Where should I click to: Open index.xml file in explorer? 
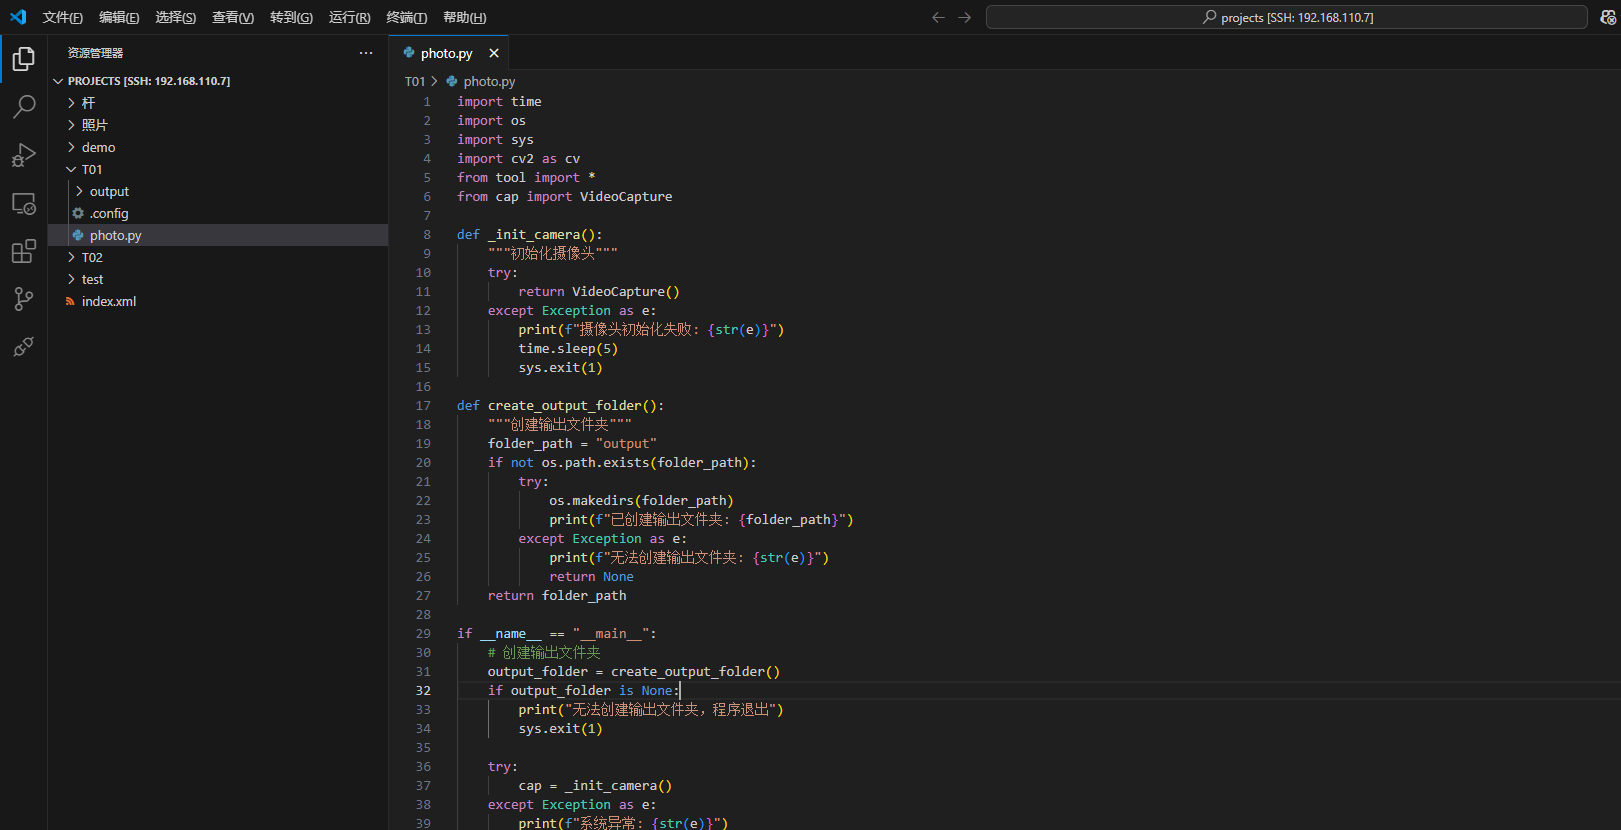pyautogui.click(x=109, y=301)
